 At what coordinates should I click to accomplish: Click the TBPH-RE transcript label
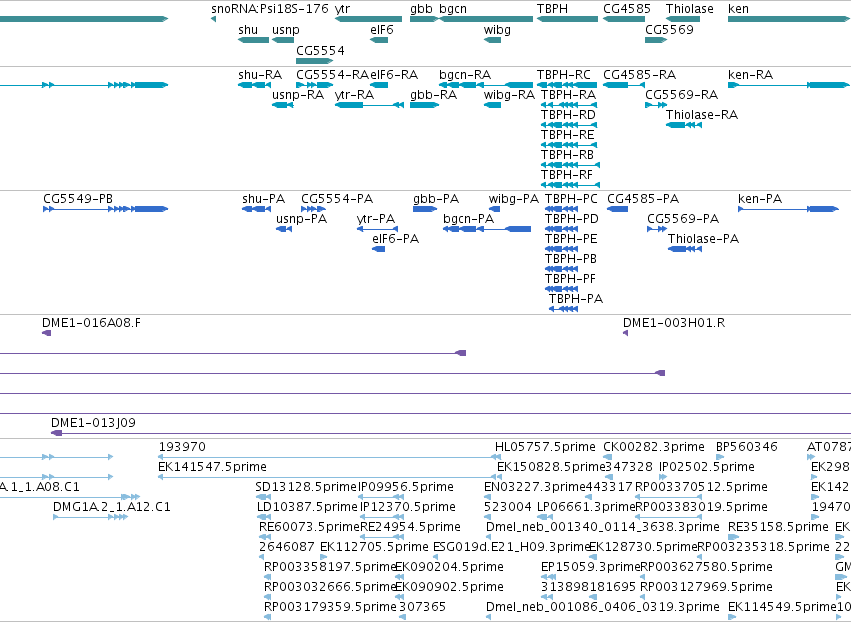(x=567, y=135)
